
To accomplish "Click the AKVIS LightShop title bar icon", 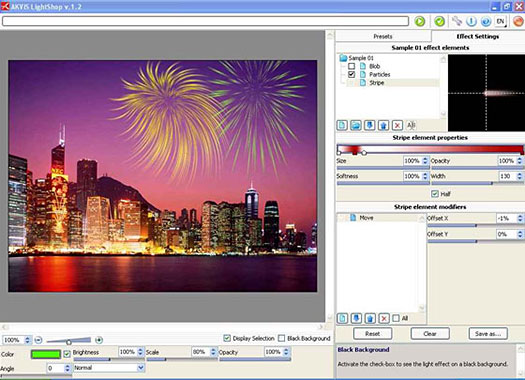I will click(x=5, y=6).
